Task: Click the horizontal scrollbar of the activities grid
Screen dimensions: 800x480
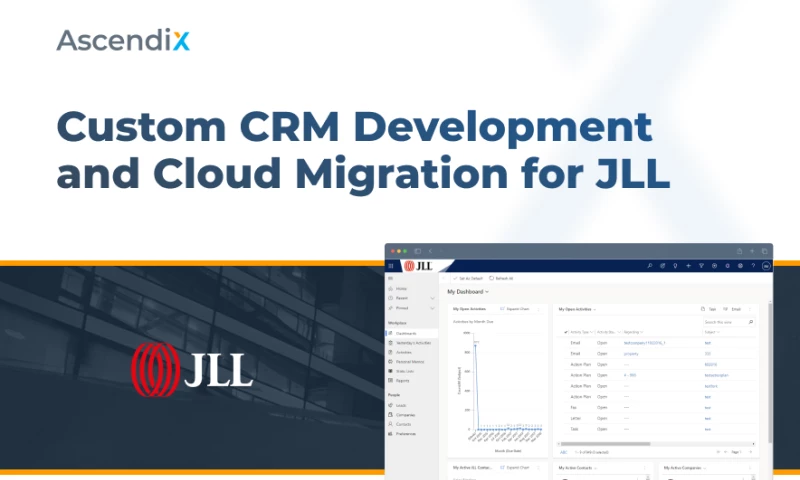Action: [x=605, y=444]
